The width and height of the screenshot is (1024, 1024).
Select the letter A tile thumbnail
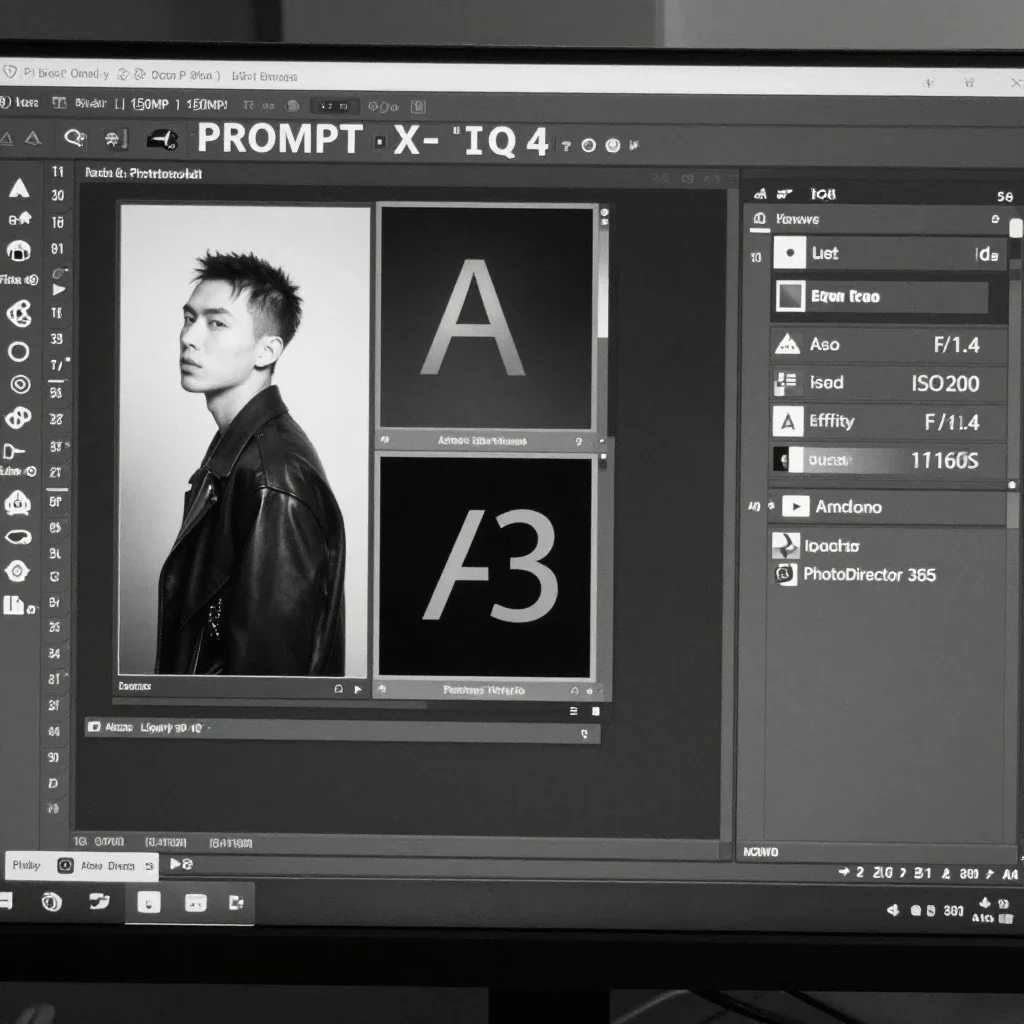486,317
